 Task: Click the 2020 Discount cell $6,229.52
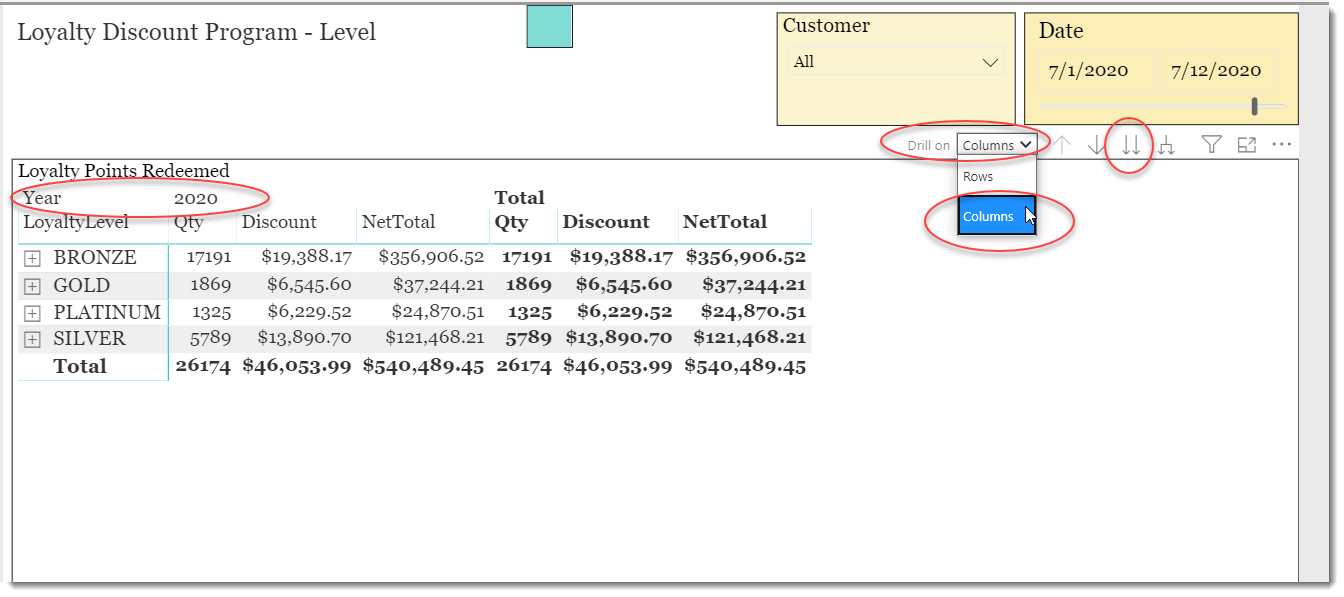(311, 312)
